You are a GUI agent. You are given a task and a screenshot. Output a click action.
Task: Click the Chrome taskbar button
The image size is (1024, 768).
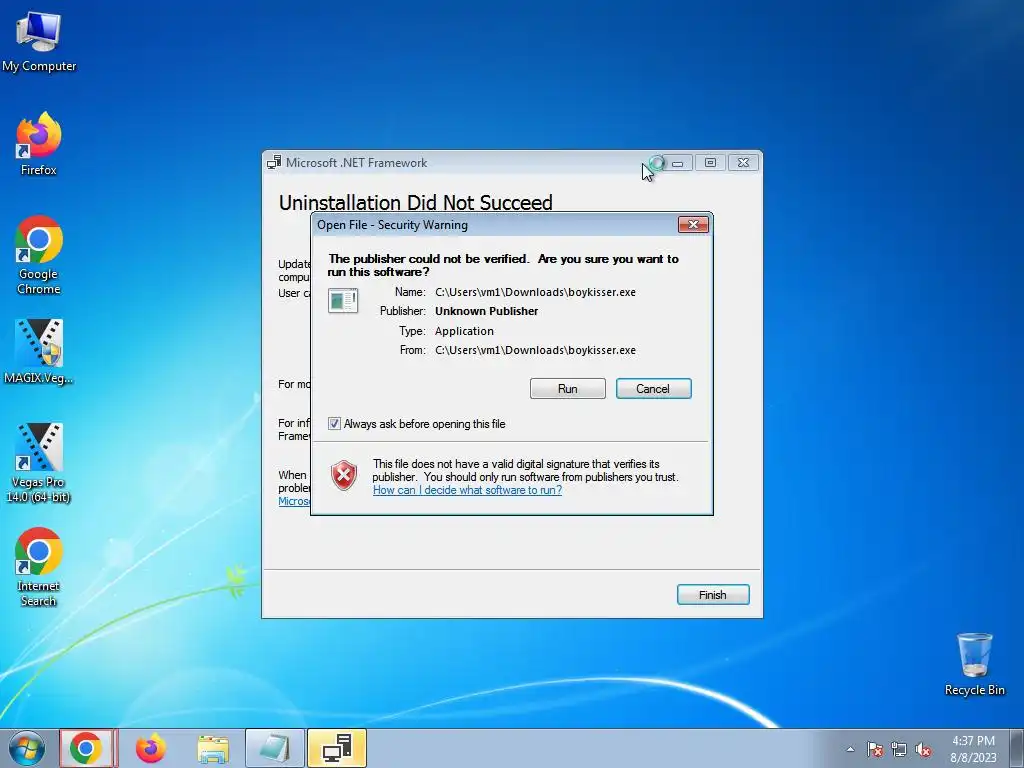[86, 748]
